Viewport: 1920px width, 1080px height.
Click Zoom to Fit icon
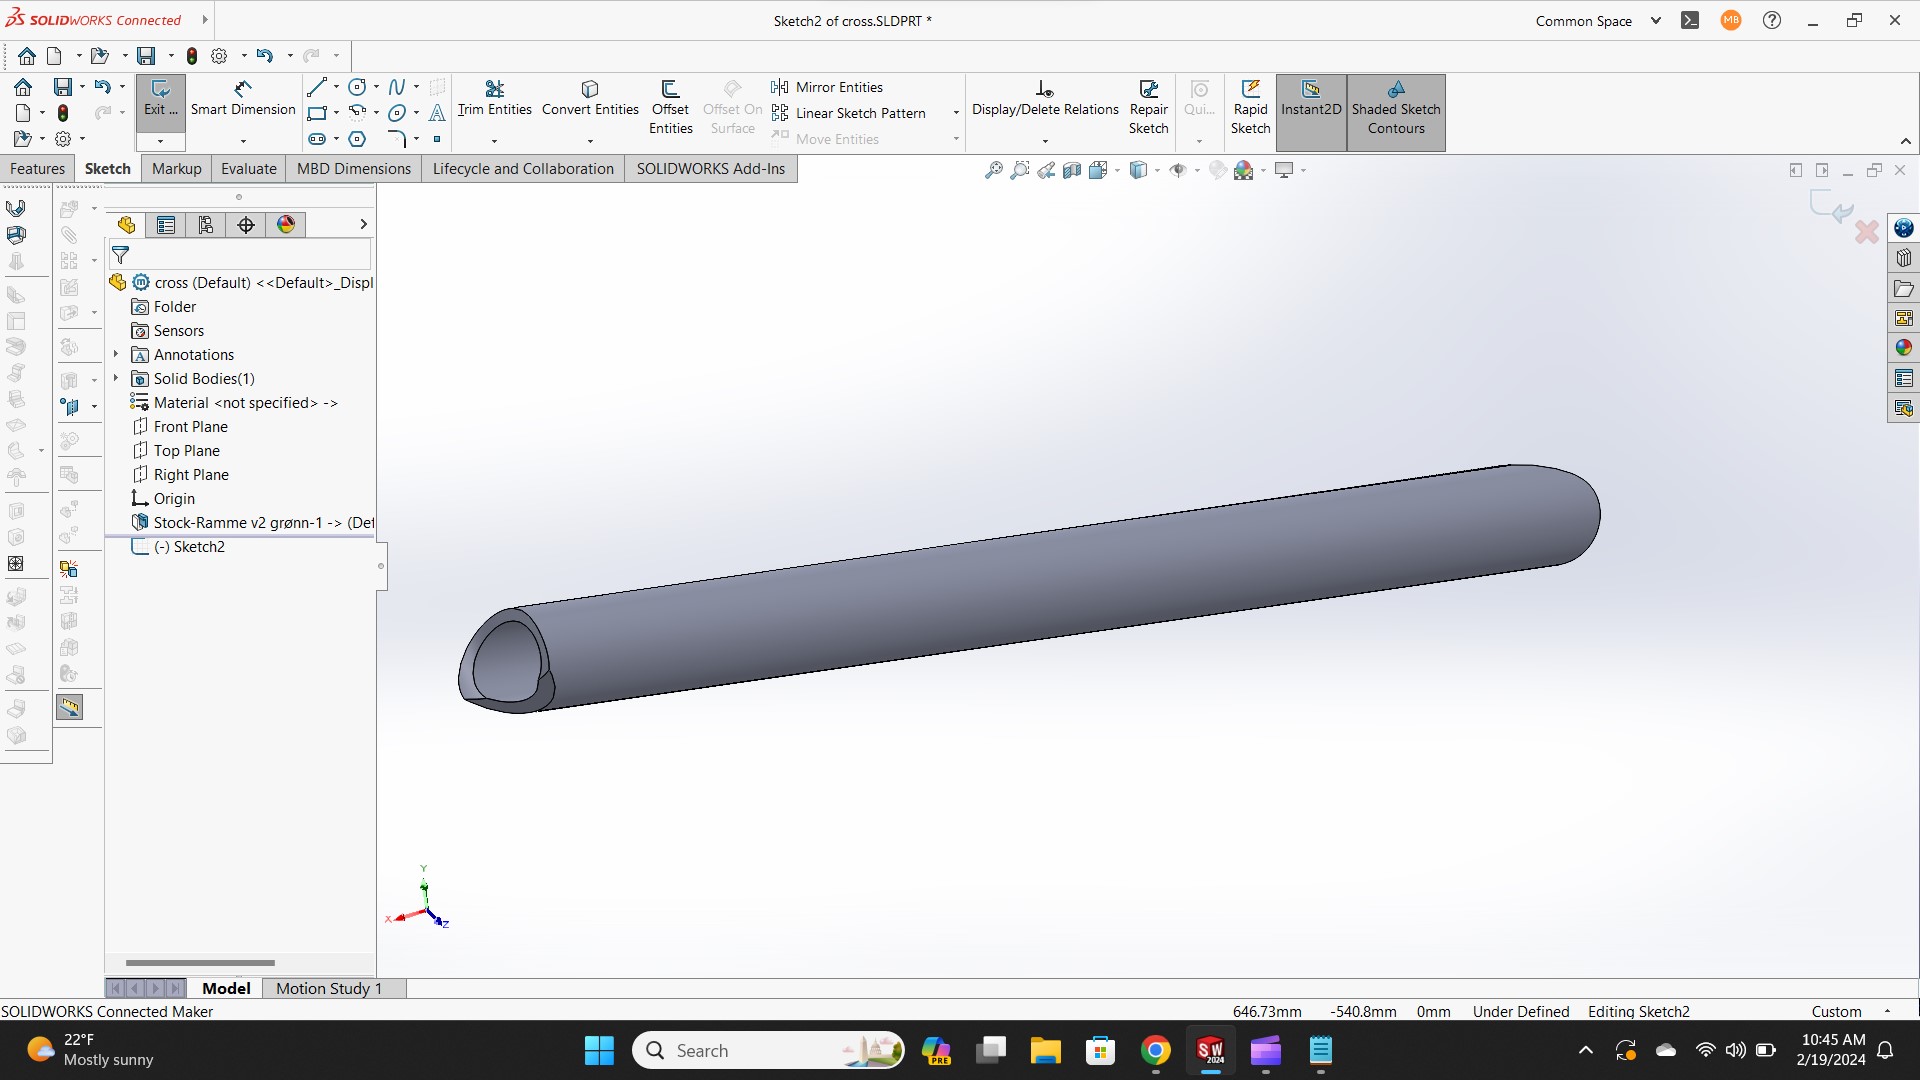pyautogui.click(x=993, y=170)
